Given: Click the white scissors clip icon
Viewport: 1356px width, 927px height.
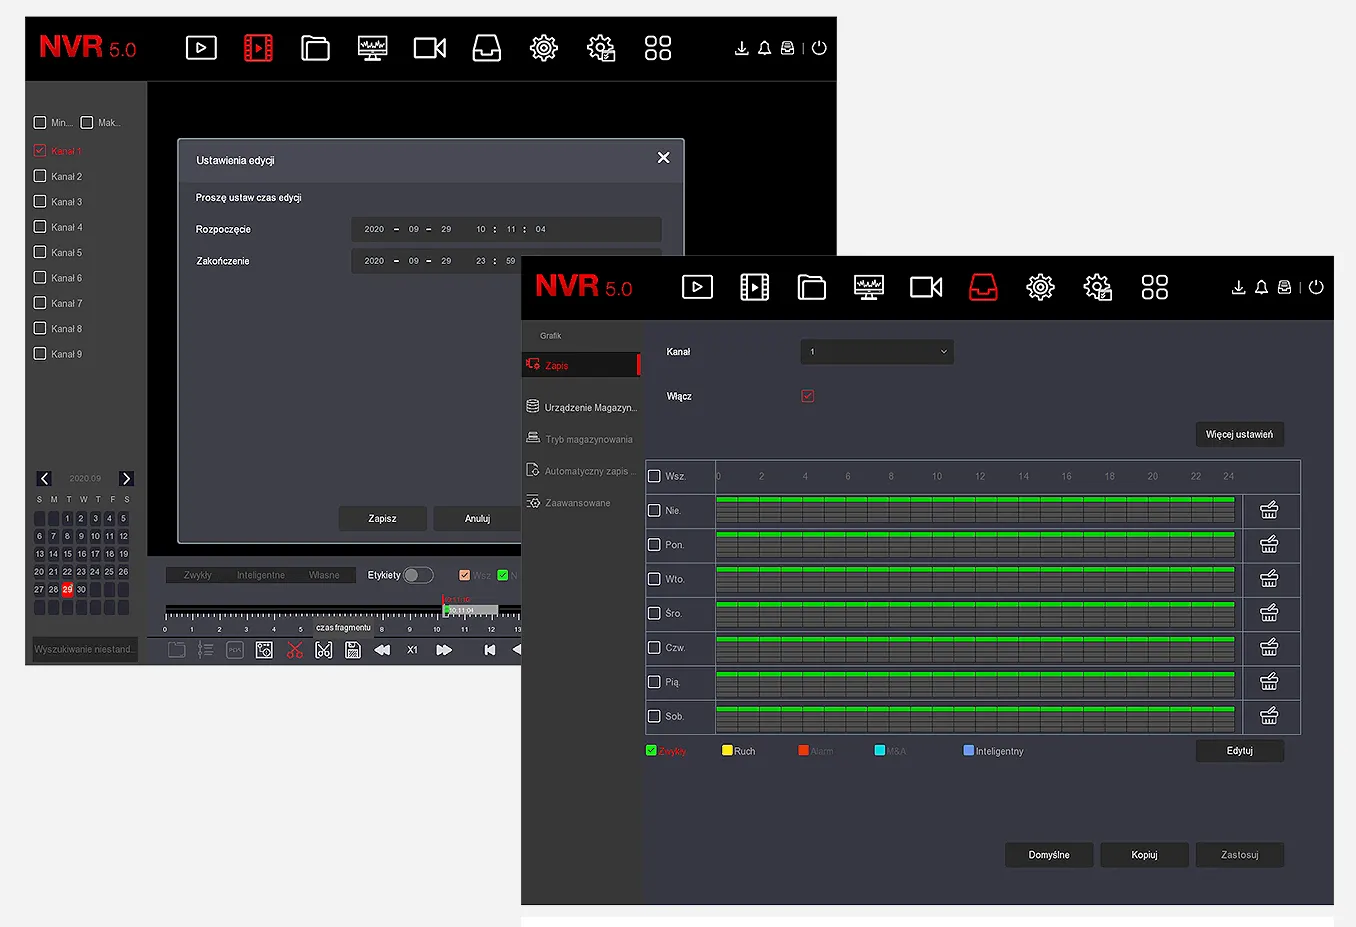Looking at the screenshot, I should click(x=324, y=650).
